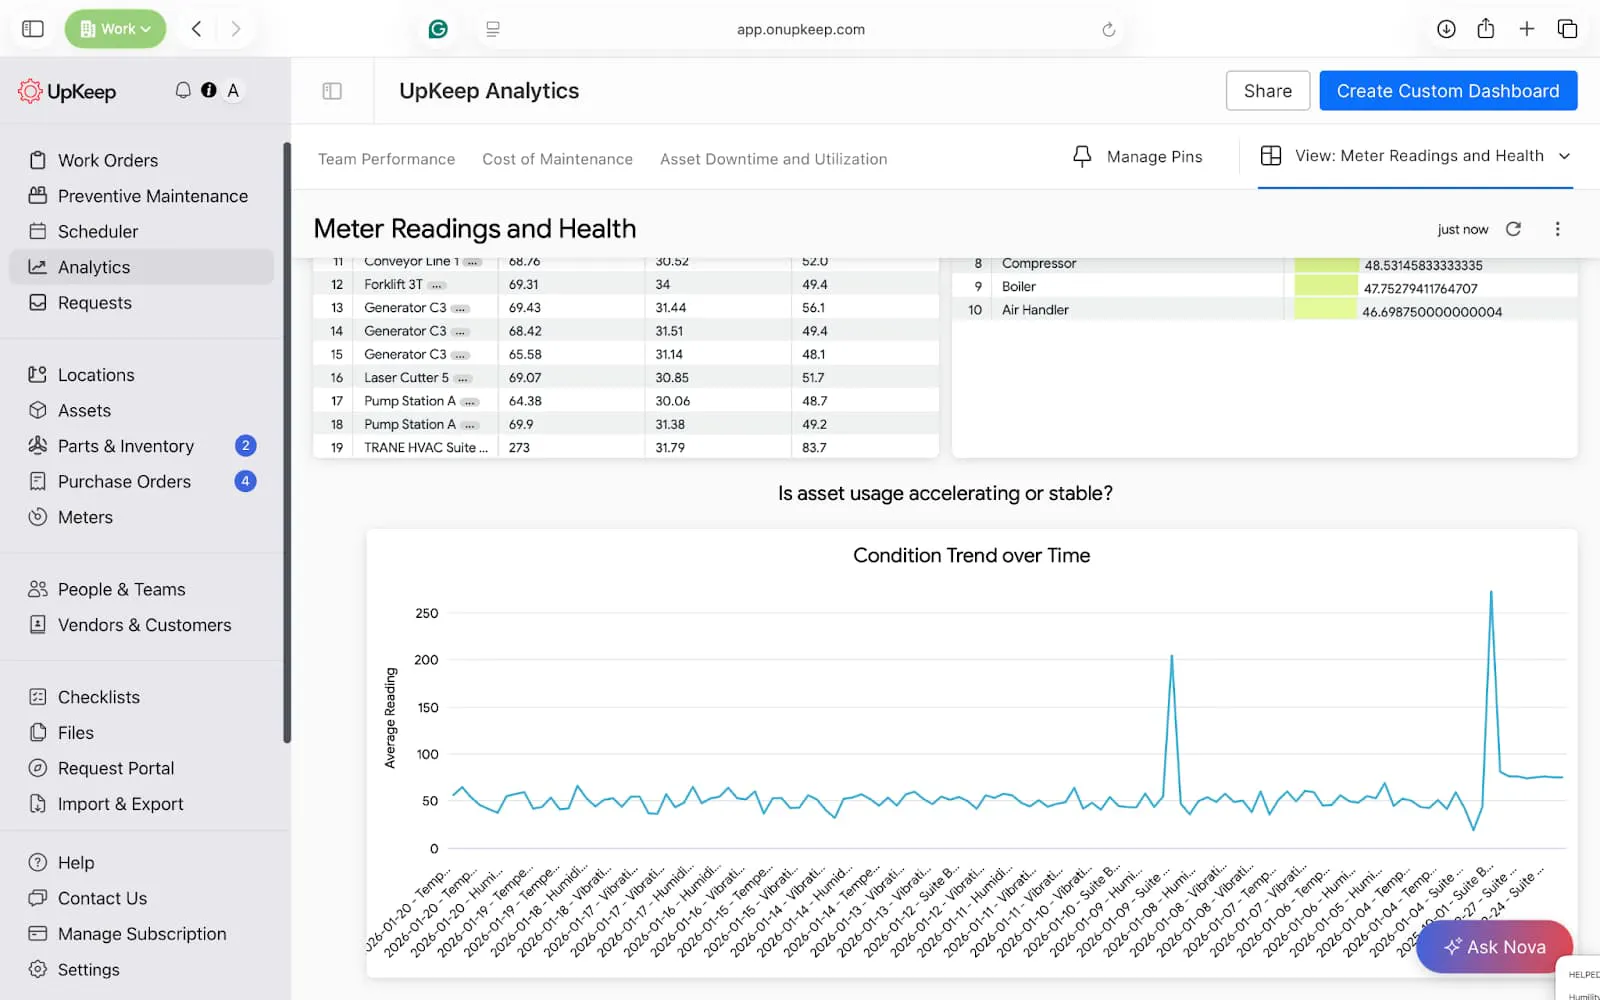Reload the page in address bar
Image resolution: width=1600 pixels, height=1000 pixels.
pyautogui.click(x=1108, y=30)
